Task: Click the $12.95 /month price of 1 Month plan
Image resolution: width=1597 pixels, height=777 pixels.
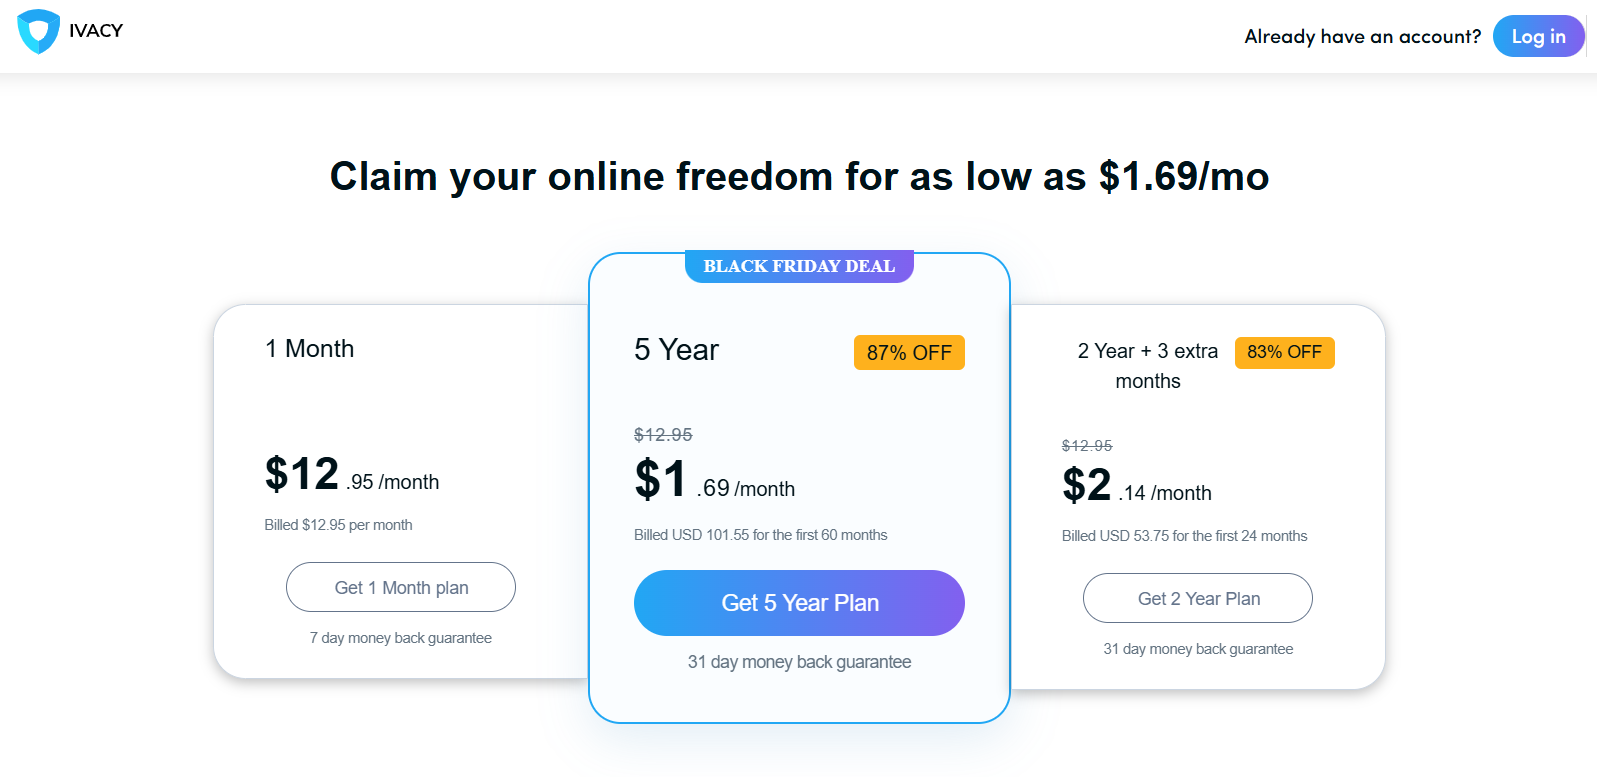Action: (x=351, y=476)
